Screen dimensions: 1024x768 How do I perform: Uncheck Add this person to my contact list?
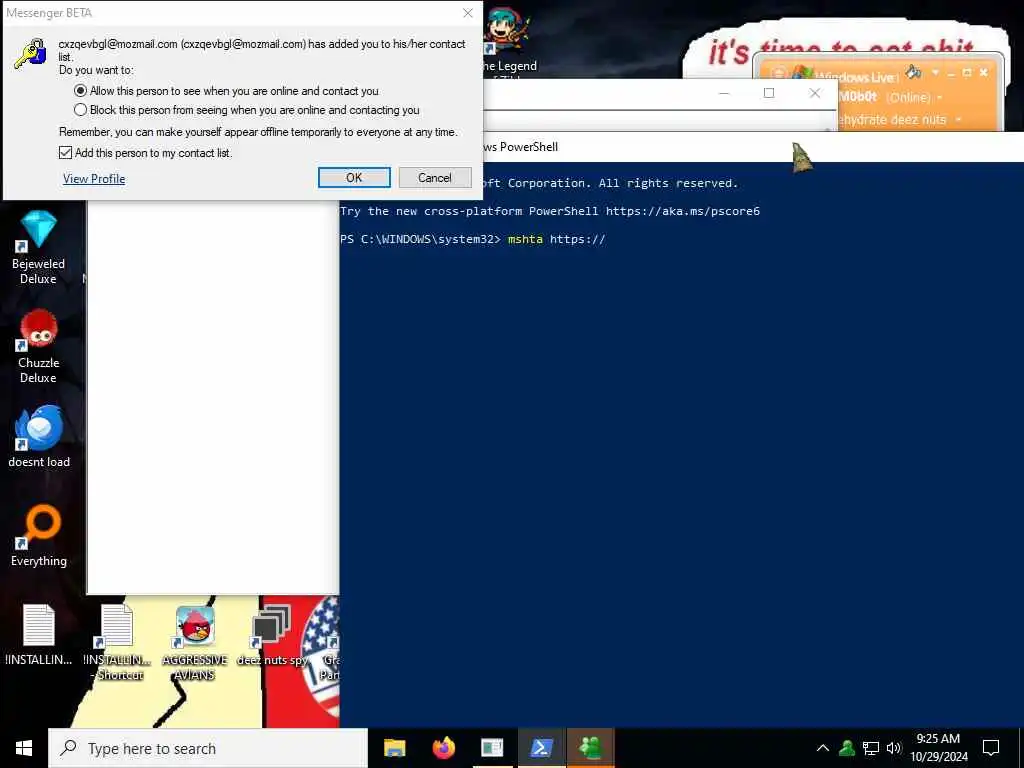coord(65,153)
